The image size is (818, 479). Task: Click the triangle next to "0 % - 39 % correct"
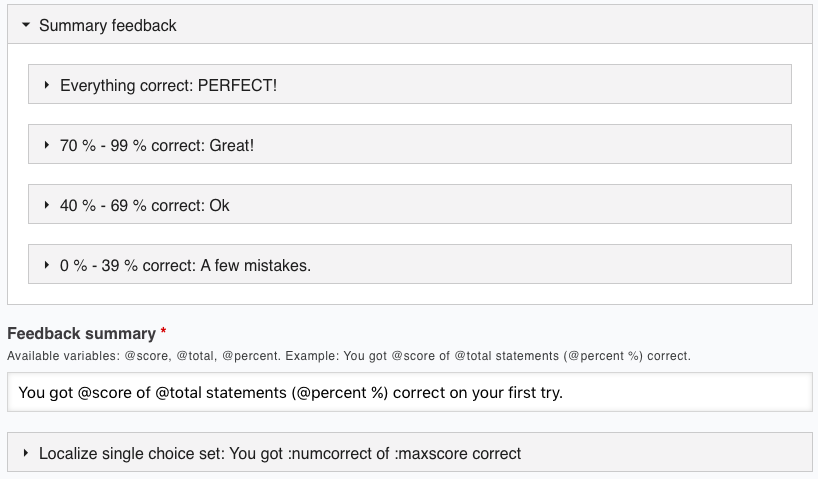pyautogui.click(x=47, y=265)
